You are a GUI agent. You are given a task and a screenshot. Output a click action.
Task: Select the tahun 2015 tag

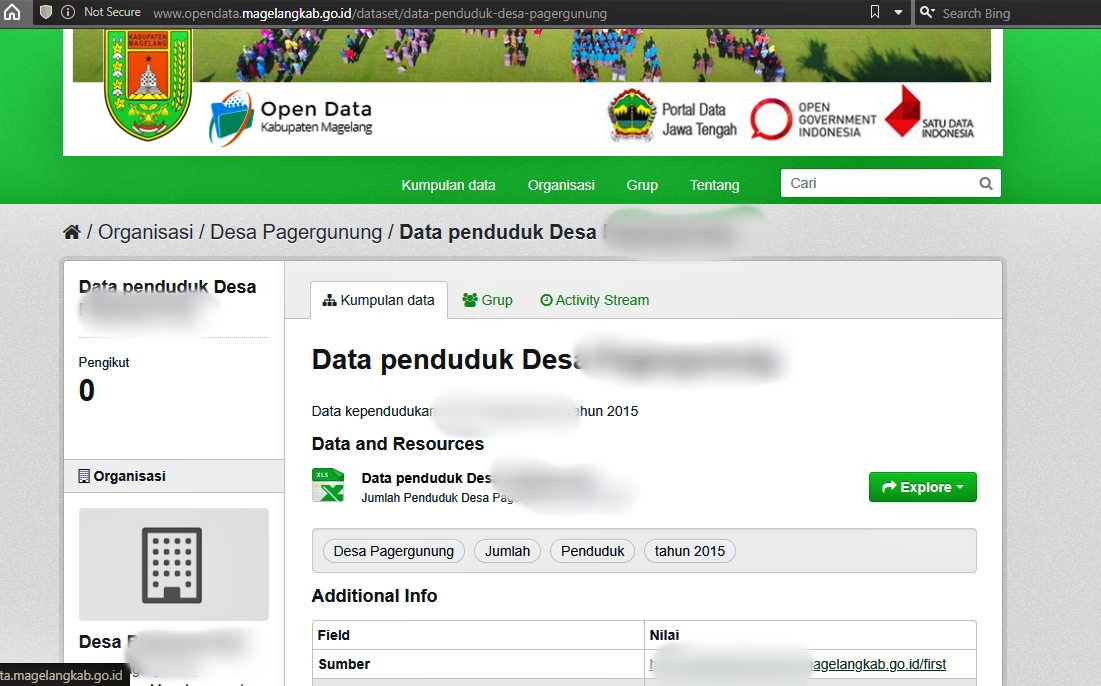[689, 551]
